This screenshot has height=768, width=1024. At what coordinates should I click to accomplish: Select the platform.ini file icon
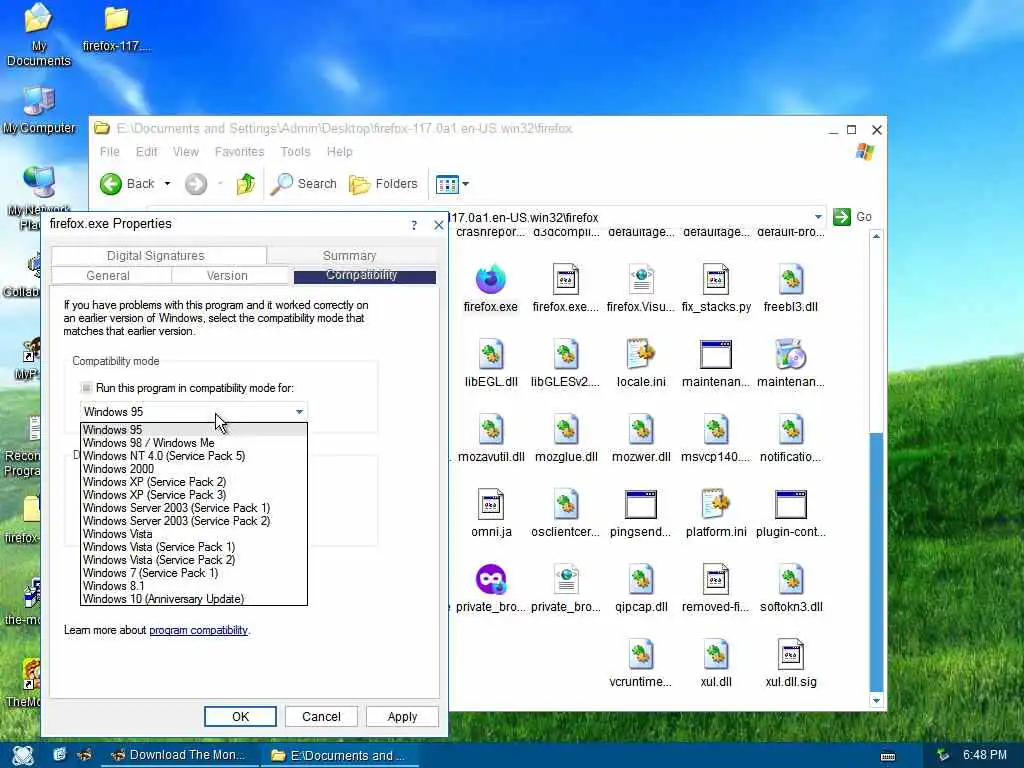coord(716,505)
